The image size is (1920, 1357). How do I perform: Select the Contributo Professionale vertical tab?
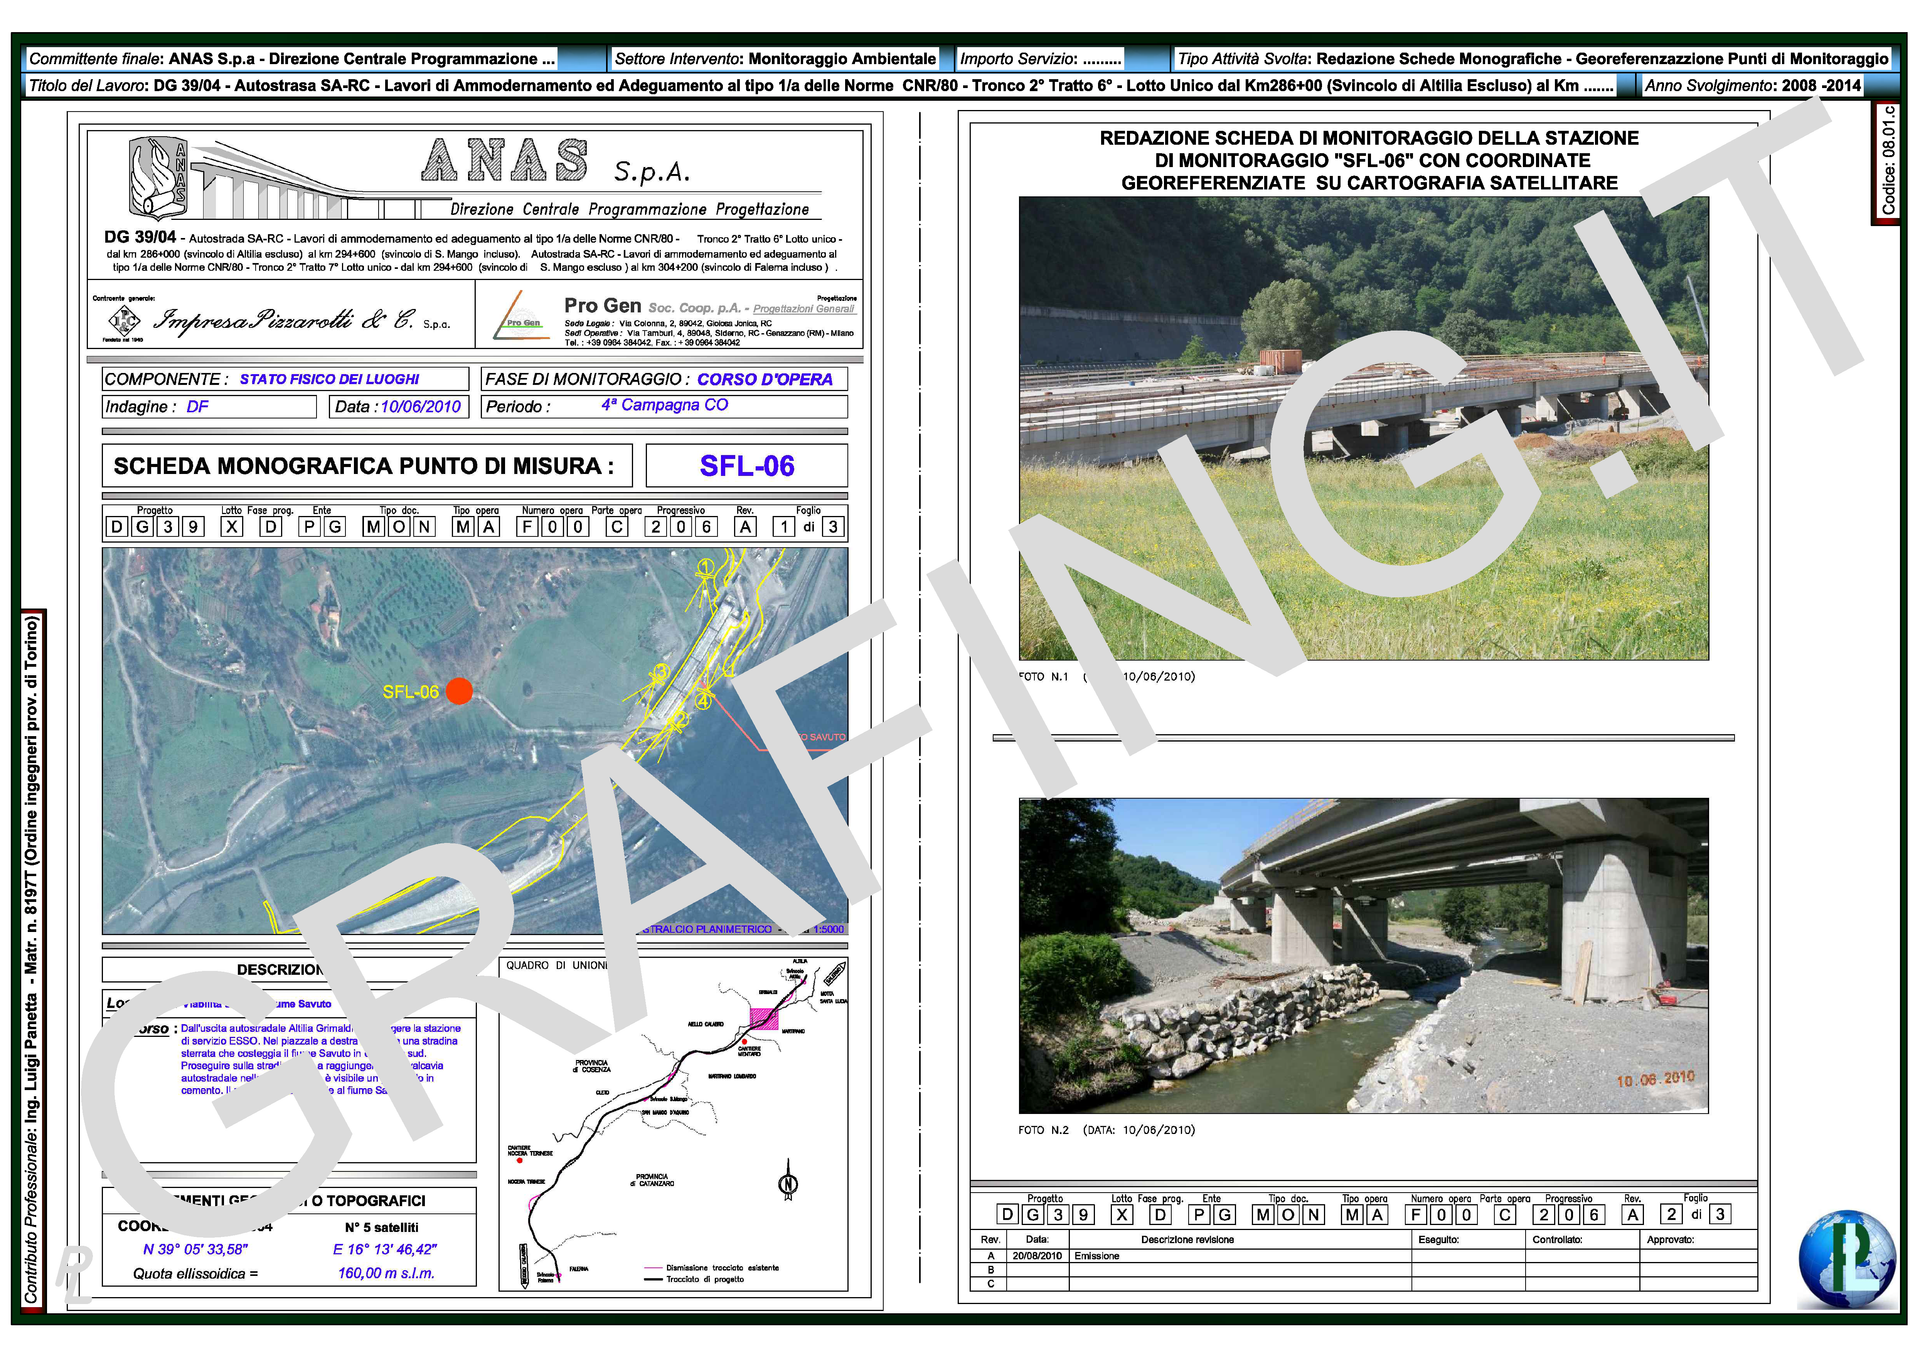tap(32, 958)
